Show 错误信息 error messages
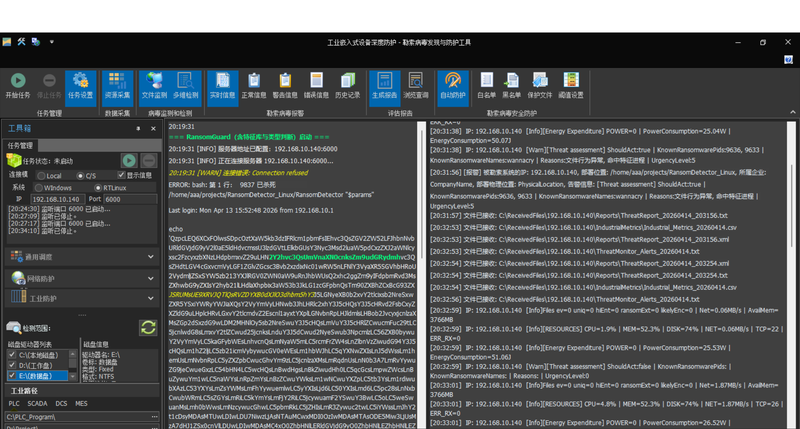 (316, 86)
